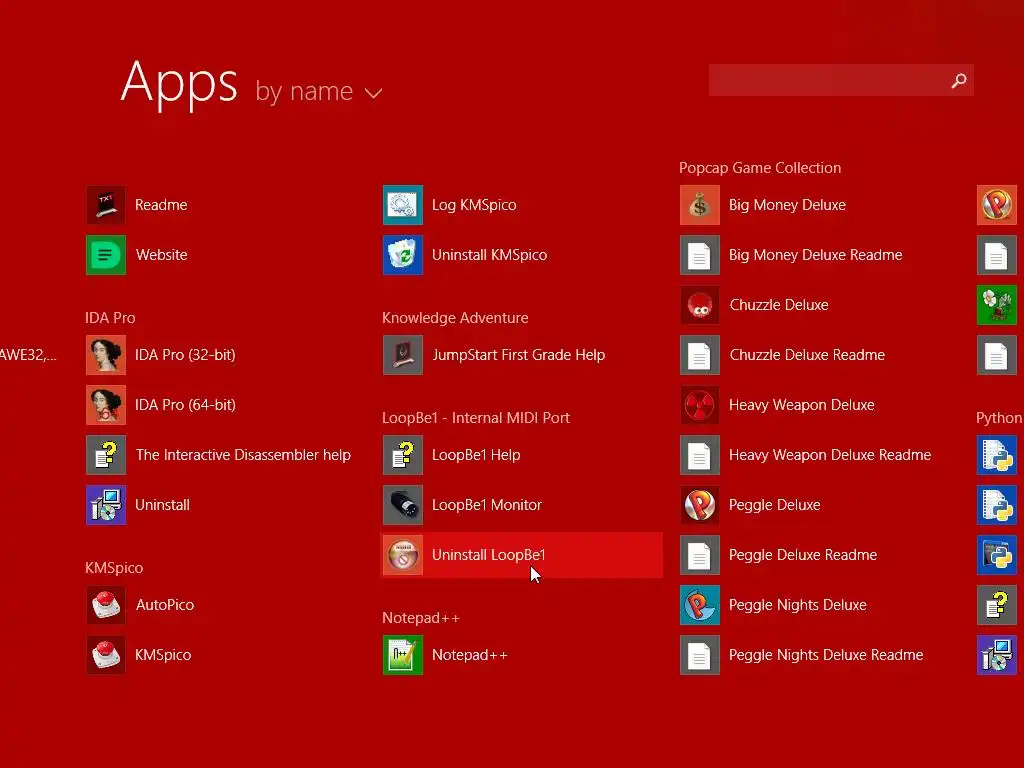Select the 'IDA Pro (64-bit)' label

click(185, 405)
